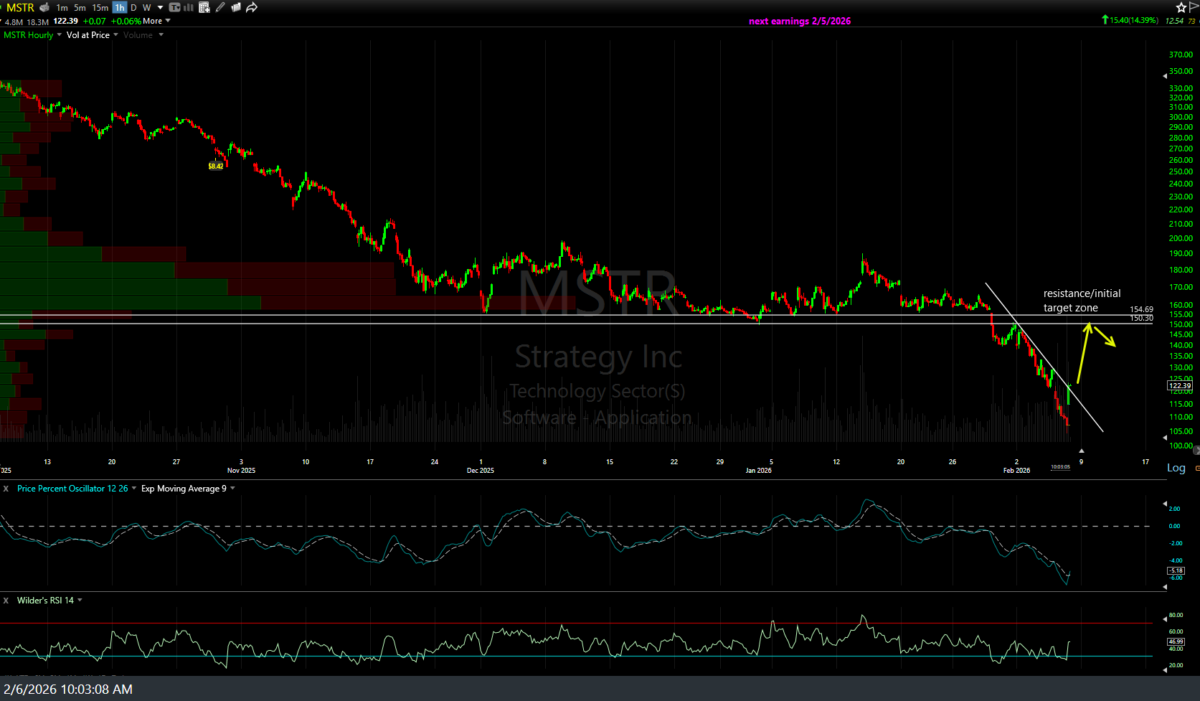Switch to the 1h timeframe
The height and width of the screenshot is (701, 1200).
coord(120,7)
